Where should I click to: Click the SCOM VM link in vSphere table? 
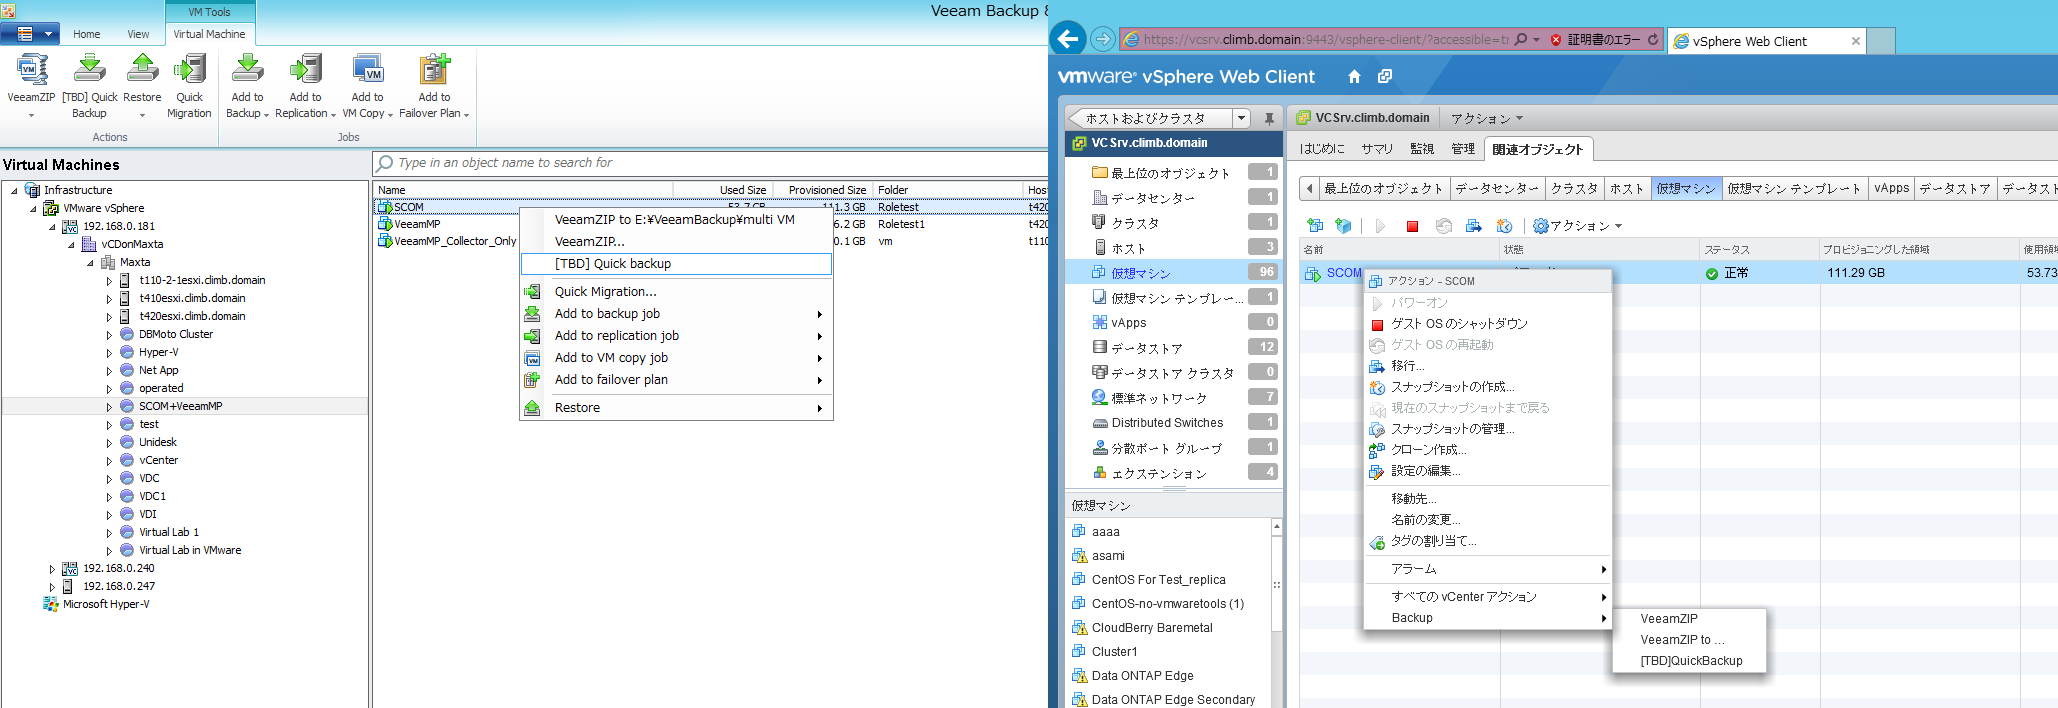pos(1344,273)
